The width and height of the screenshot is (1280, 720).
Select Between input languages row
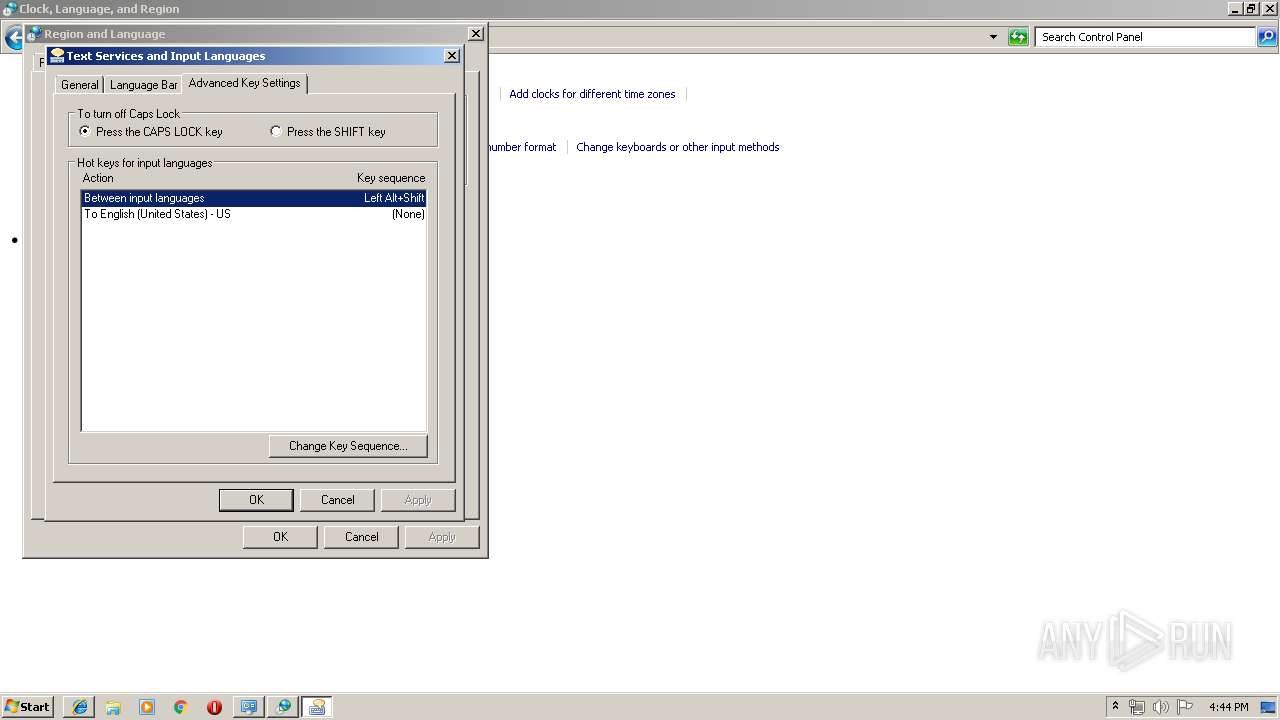(x=254, y=198)
